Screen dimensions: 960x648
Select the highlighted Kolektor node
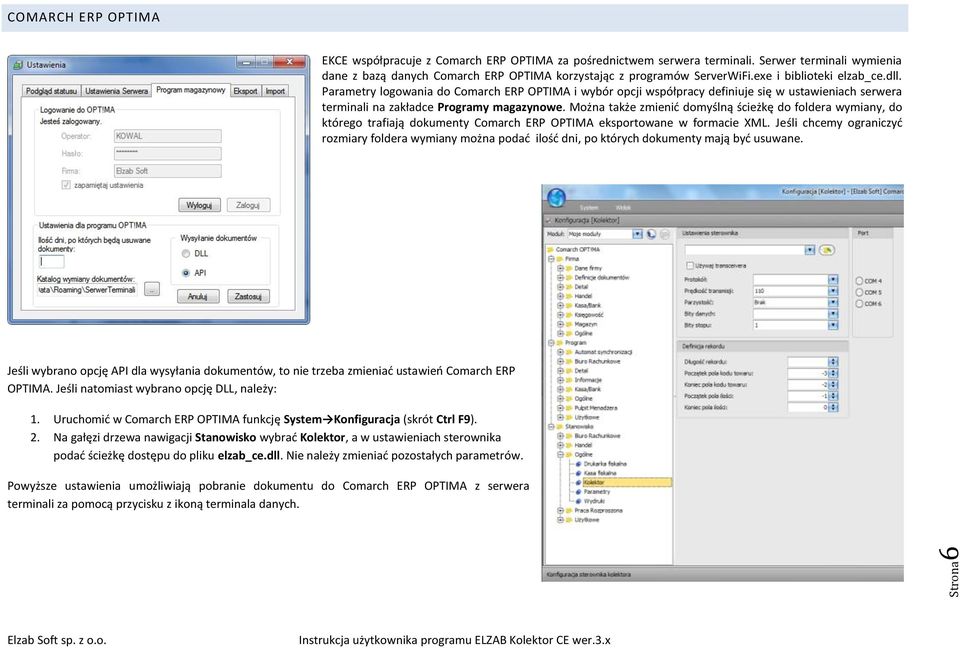[626, 483]
